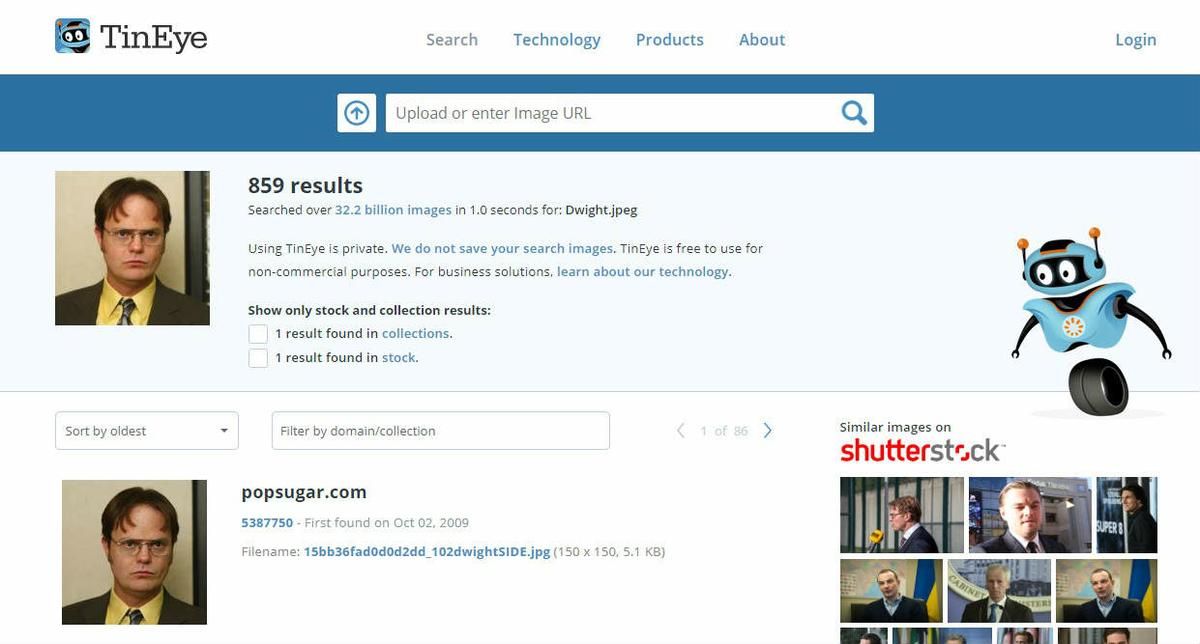Open the Products menu item
Image resolution: width=1200 pixels, height=644 pixels.
click(x=670, y=40)
